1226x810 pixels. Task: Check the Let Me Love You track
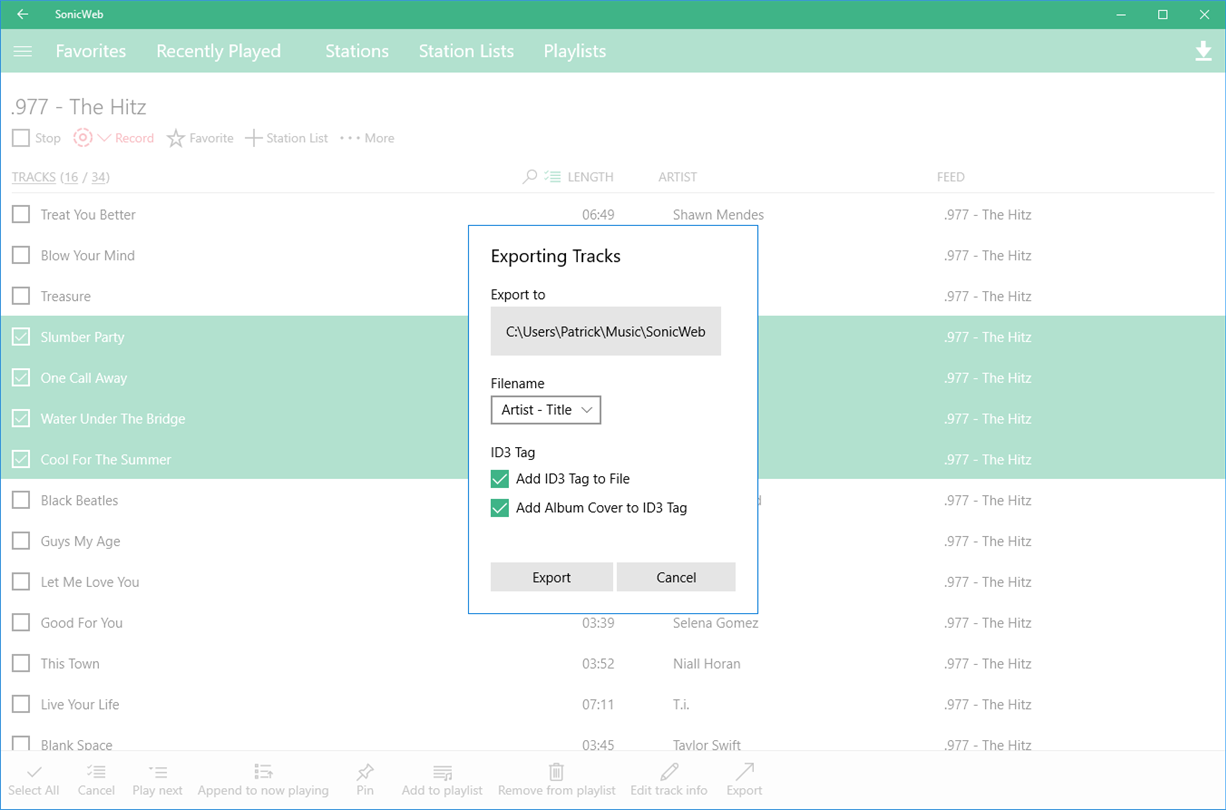(21, 582)
